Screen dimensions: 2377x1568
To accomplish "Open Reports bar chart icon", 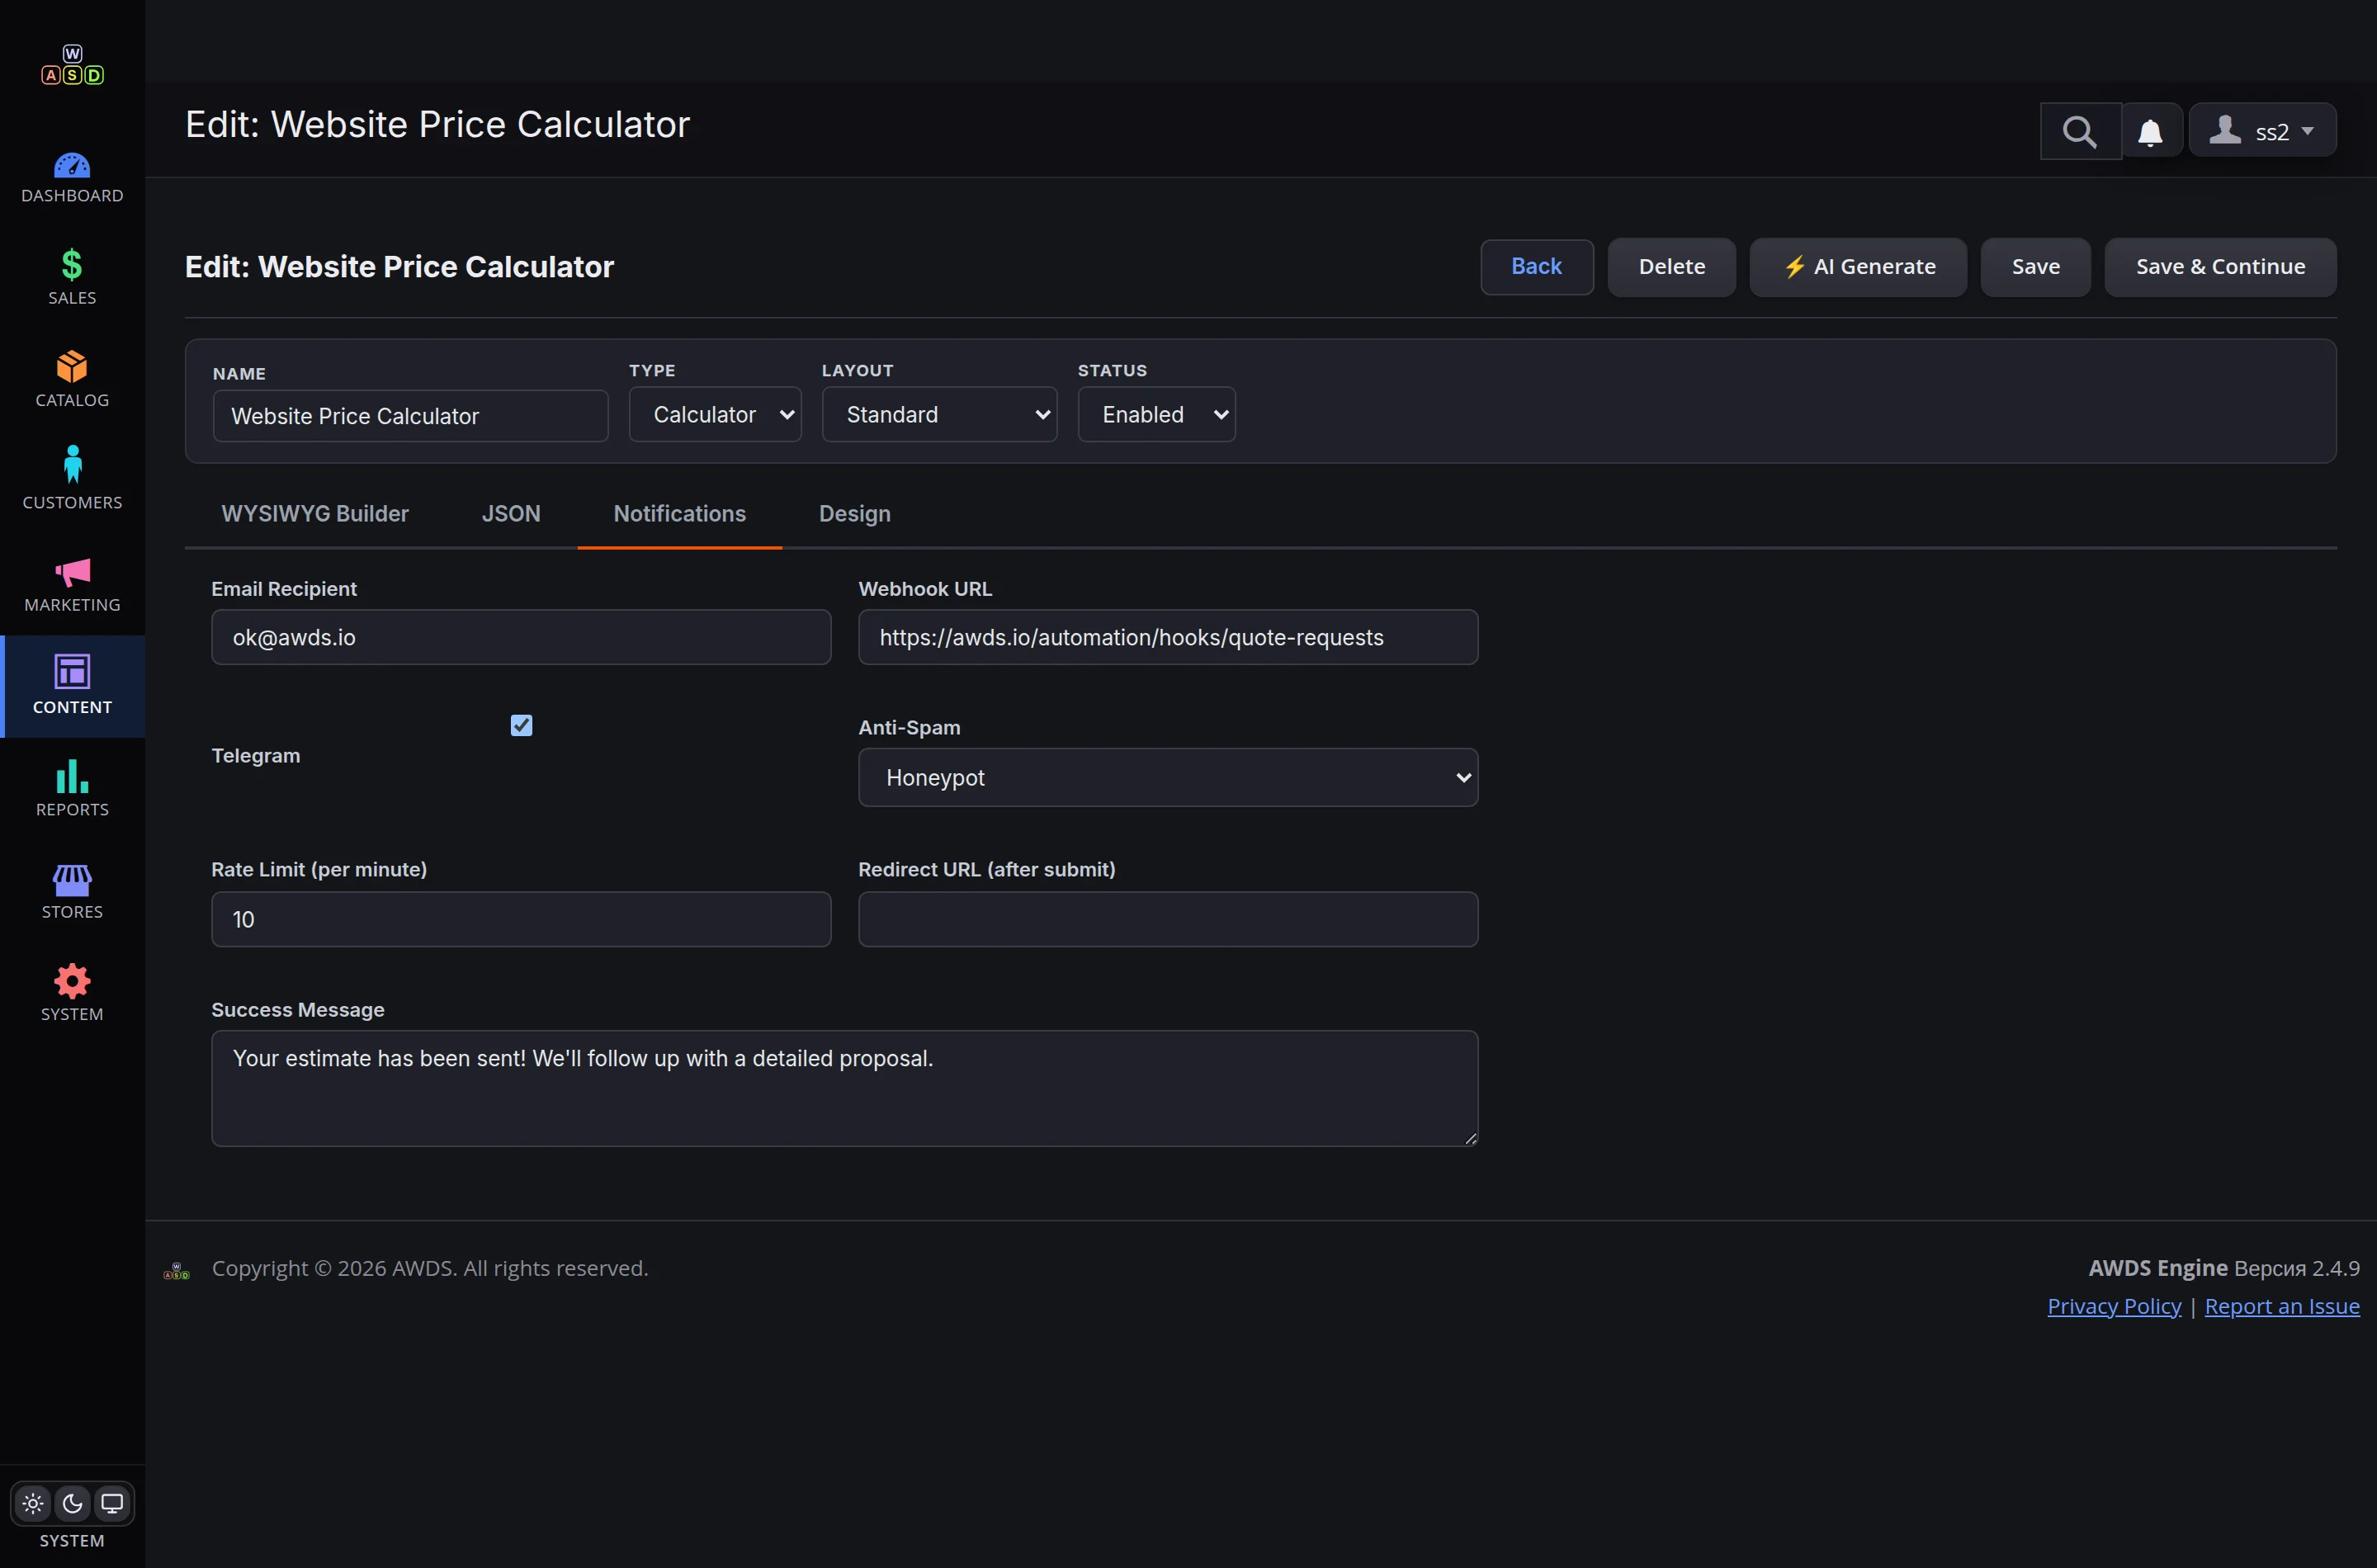I will [72, 775].
